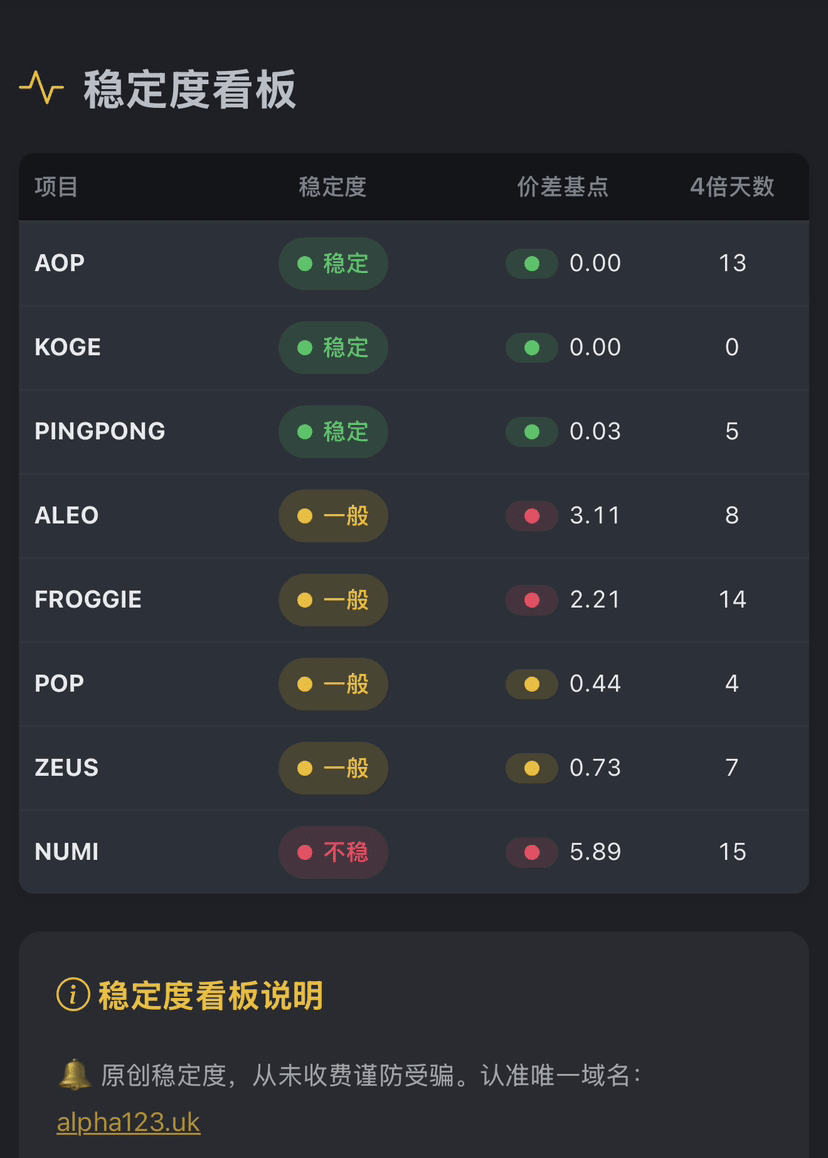
Task: Click the pulse icon beside 稳定度看板 title
Action: point(41,89)
